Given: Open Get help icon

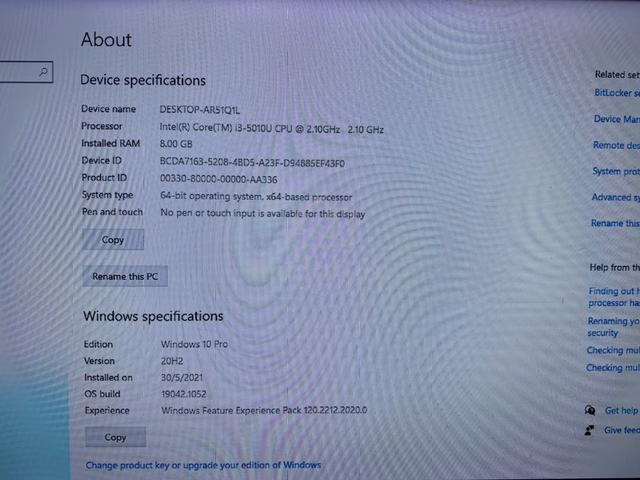Looking at the screenshot, I should pos(590,410).
